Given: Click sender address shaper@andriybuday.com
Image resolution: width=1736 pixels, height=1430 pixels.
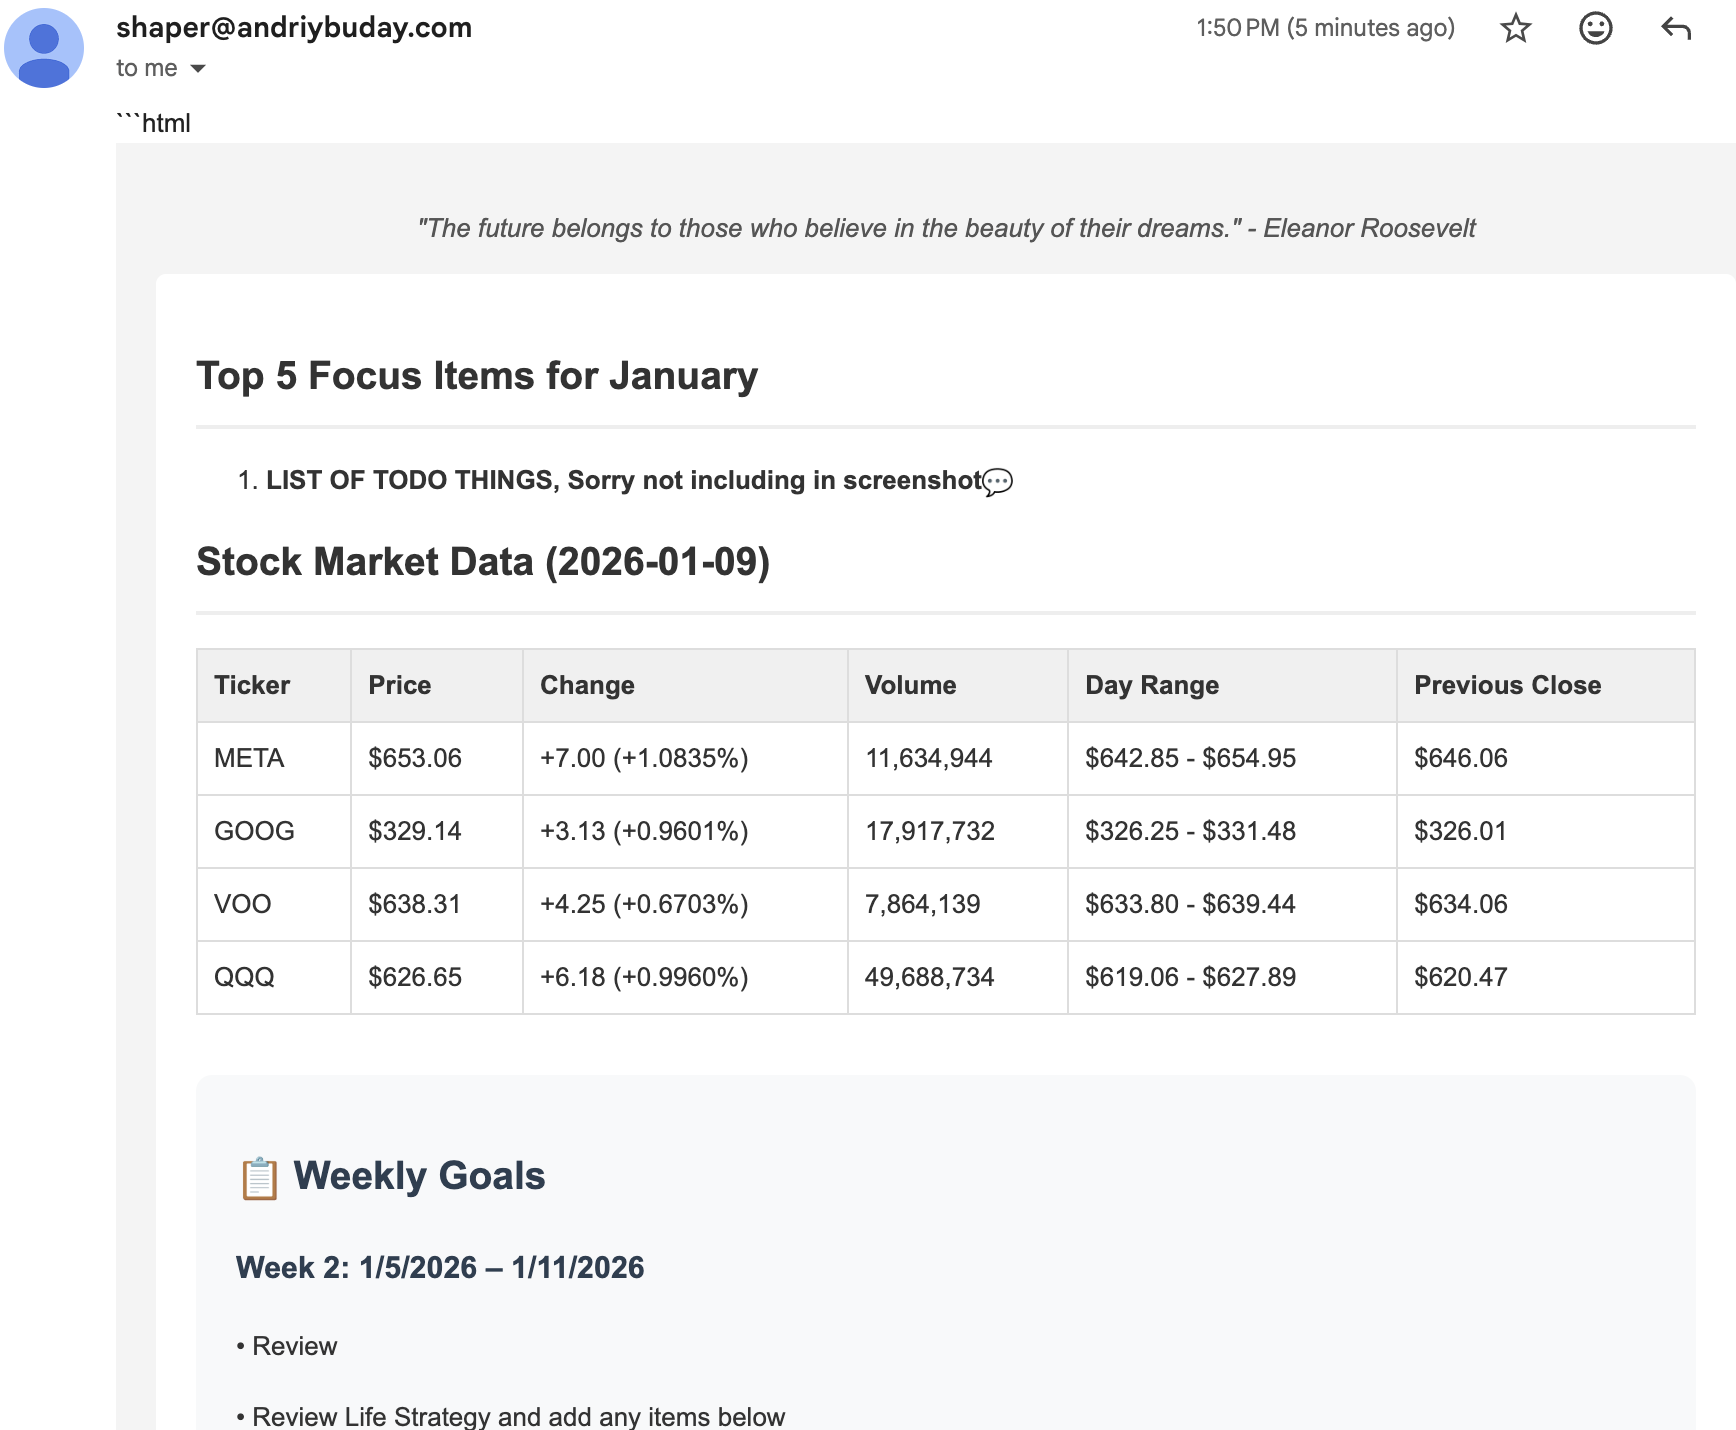Looking at the screenshot, I should (x=294, y=28).
